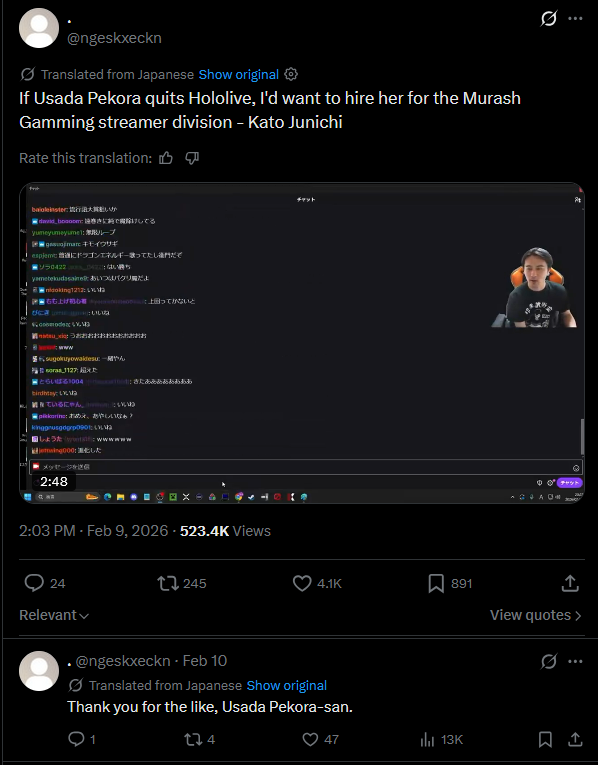Open View quotes chevron link
This screenshot has width=598, height=765.
[x=536, y=615]
